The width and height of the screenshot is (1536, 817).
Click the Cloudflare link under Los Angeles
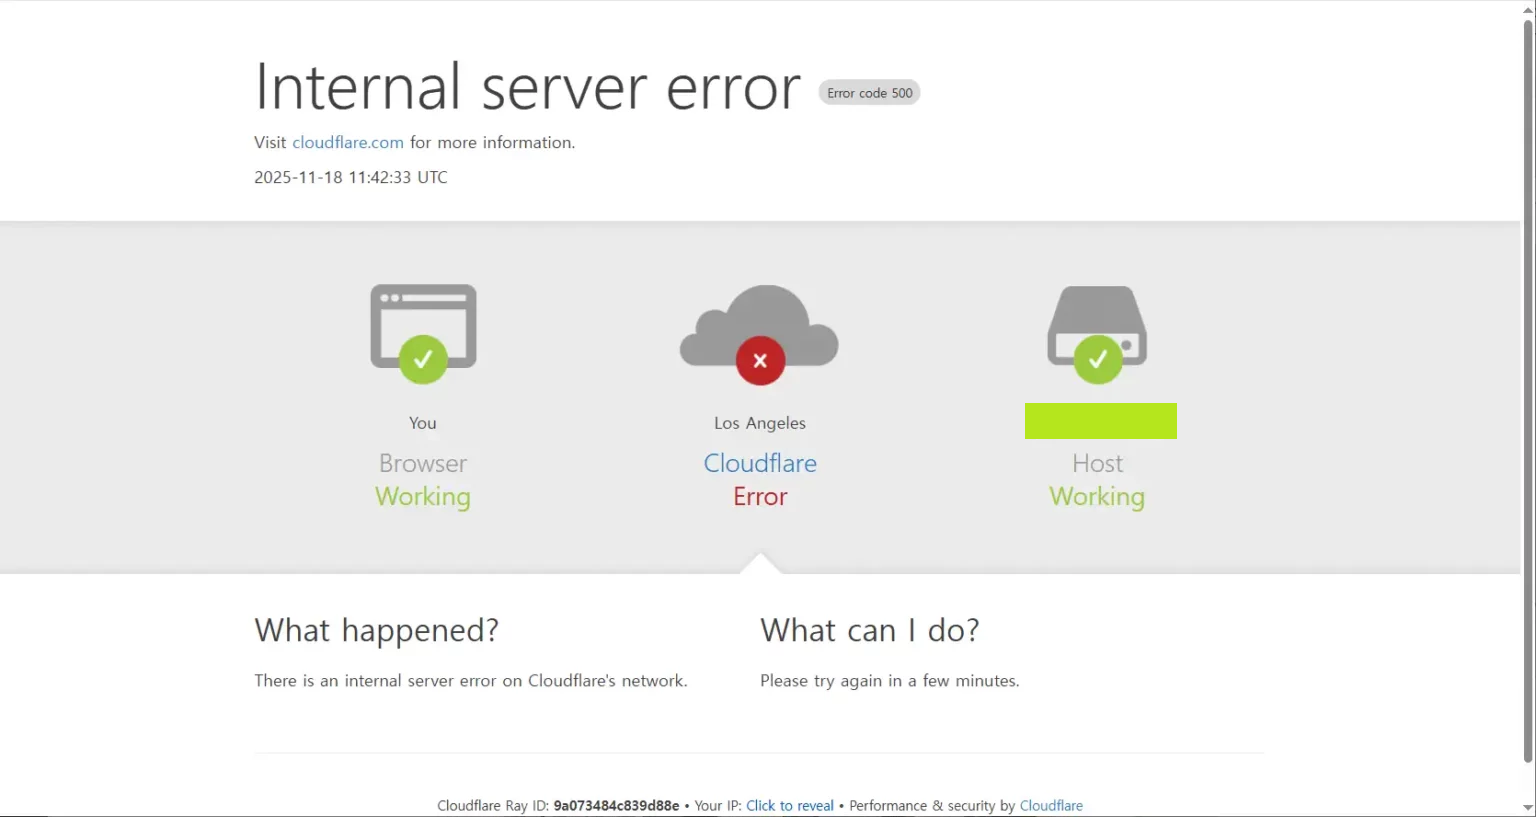point(760,463)
